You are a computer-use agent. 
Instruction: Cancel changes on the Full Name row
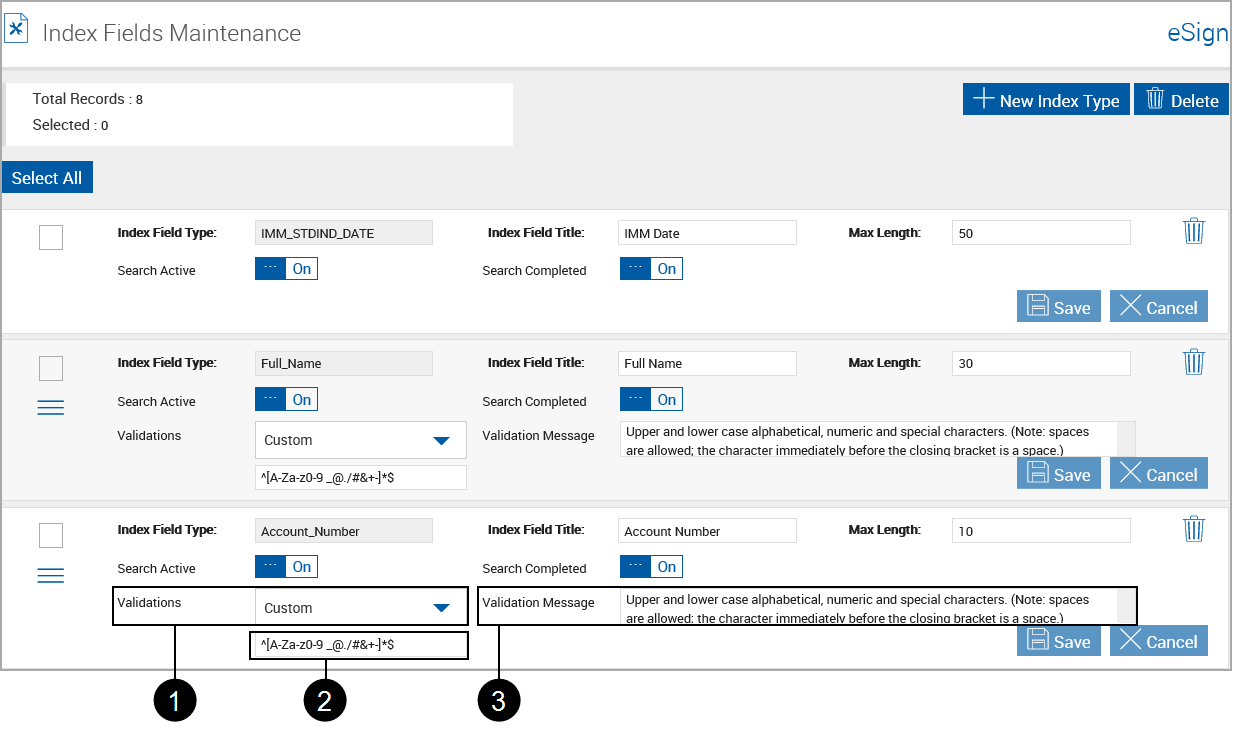coord(1158,473)
